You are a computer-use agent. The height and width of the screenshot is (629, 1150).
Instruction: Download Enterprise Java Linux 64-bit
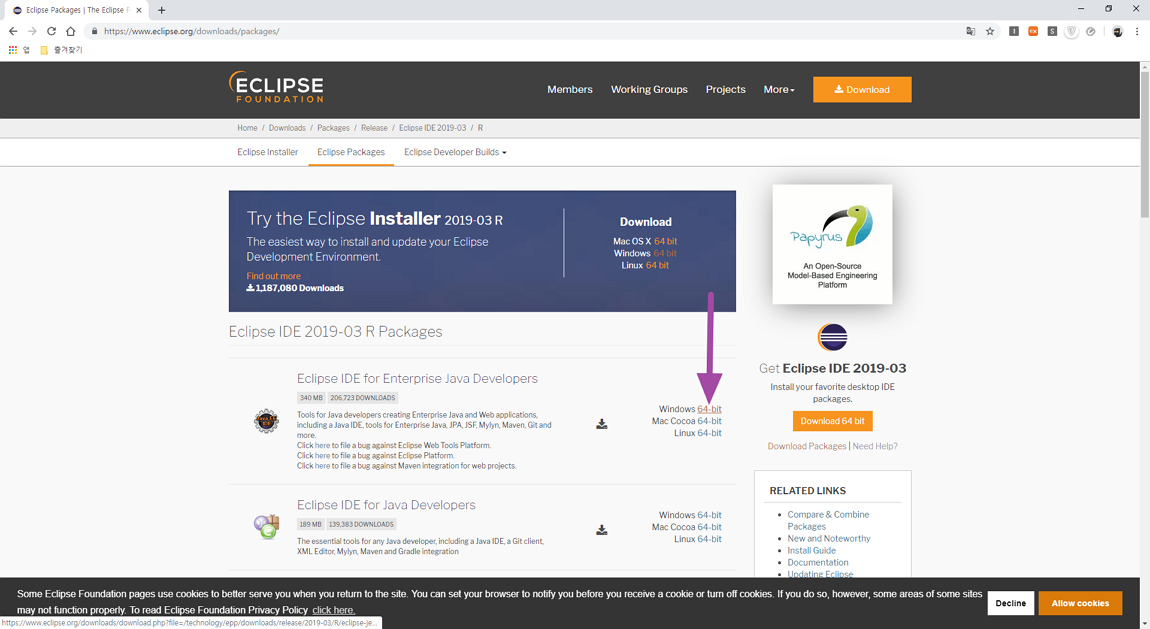tap(709, 433)
